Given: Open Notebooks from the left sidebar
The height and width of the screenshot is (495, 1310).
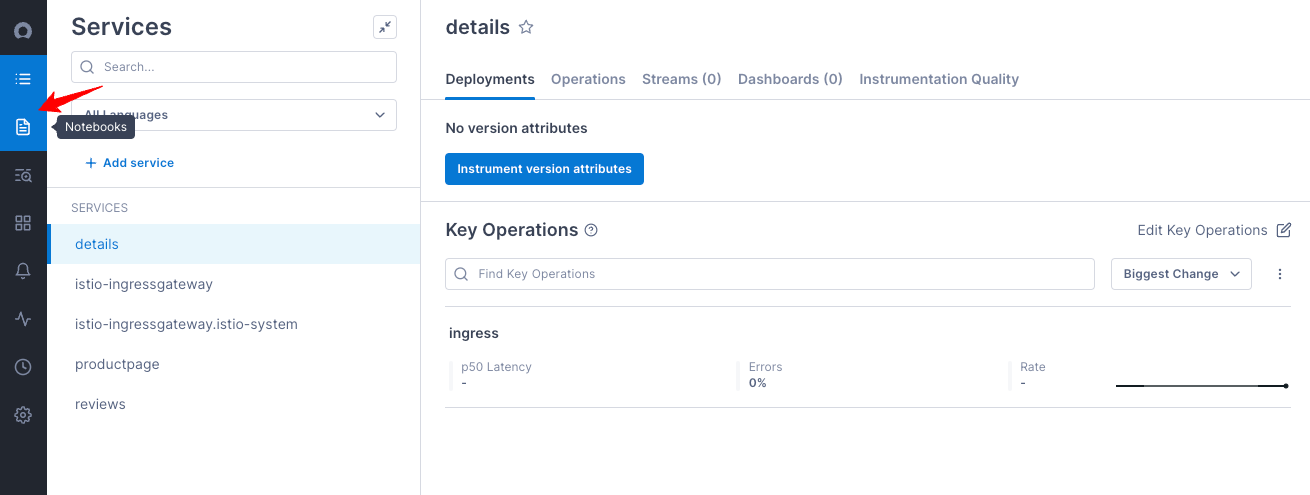Looking at the screenshot, I should tap(23, 127).
